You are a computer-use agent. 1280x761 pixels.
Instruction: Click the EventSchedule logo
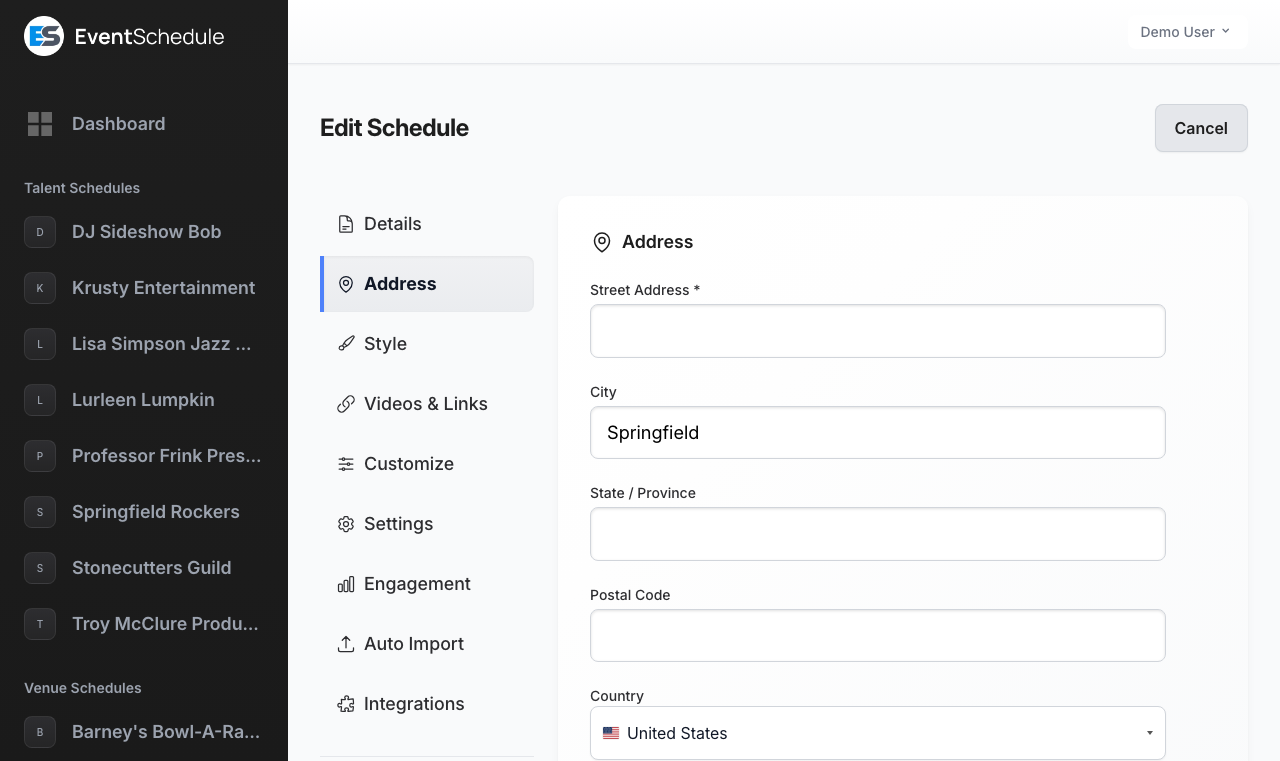pos(123,36)
